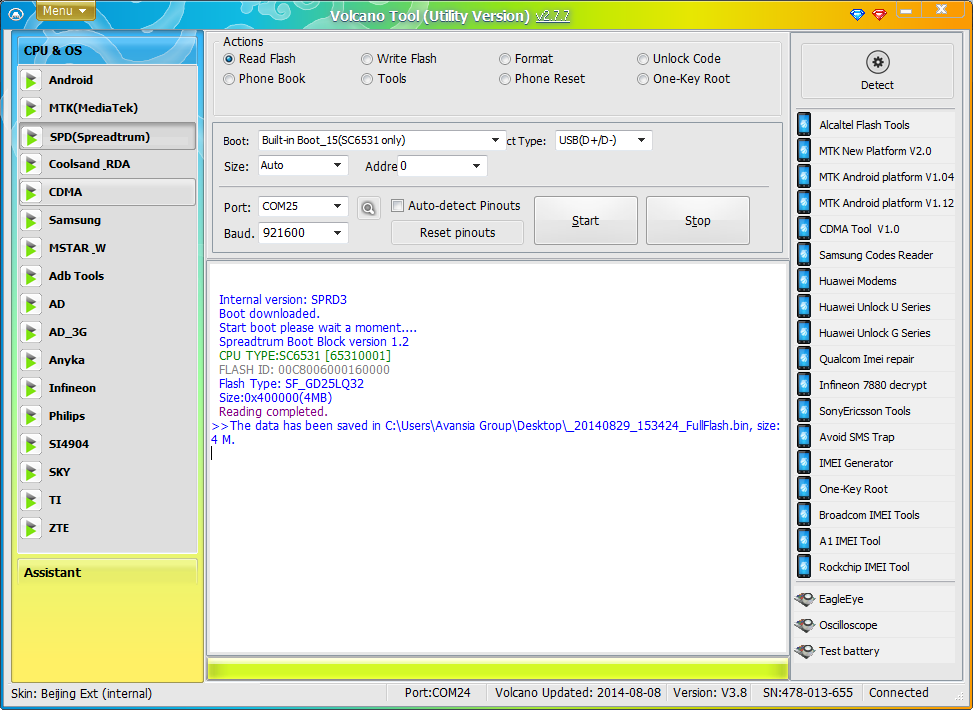Viewport: 973px width, 710px height.
Task: Click the phone icon beside Broadcom IMEI Tools
Action: click(x=804, y=515)
